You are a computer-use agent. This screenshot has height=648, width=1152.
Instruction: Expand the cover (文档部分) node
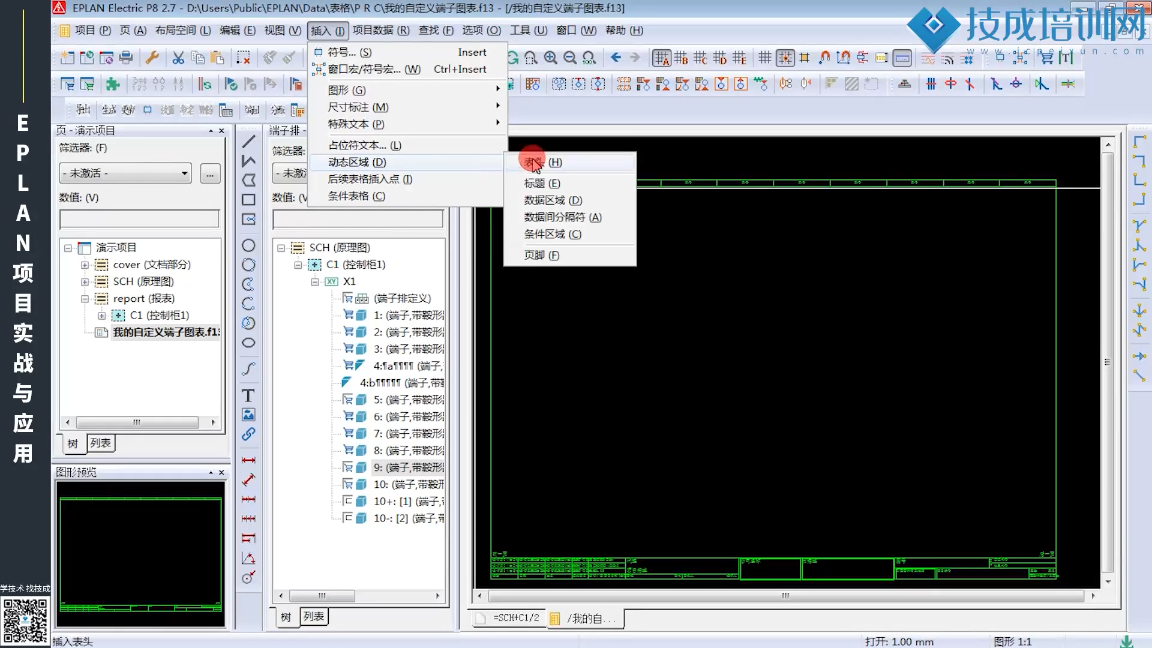85,264
